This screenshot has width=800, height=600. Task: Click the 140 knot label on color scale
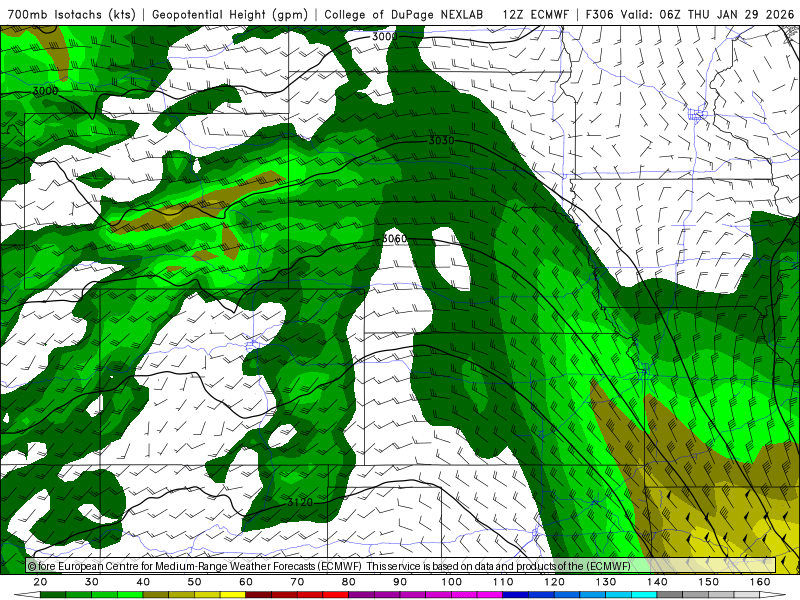[657, 582]
